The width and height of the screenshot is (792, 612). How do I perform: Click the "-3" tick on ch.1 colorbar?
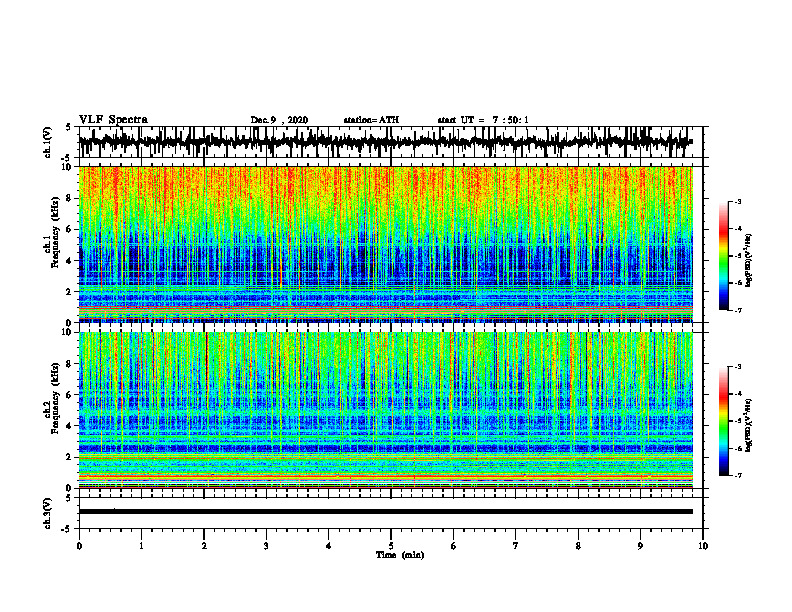pyautogui.click(x=737, y=202)
